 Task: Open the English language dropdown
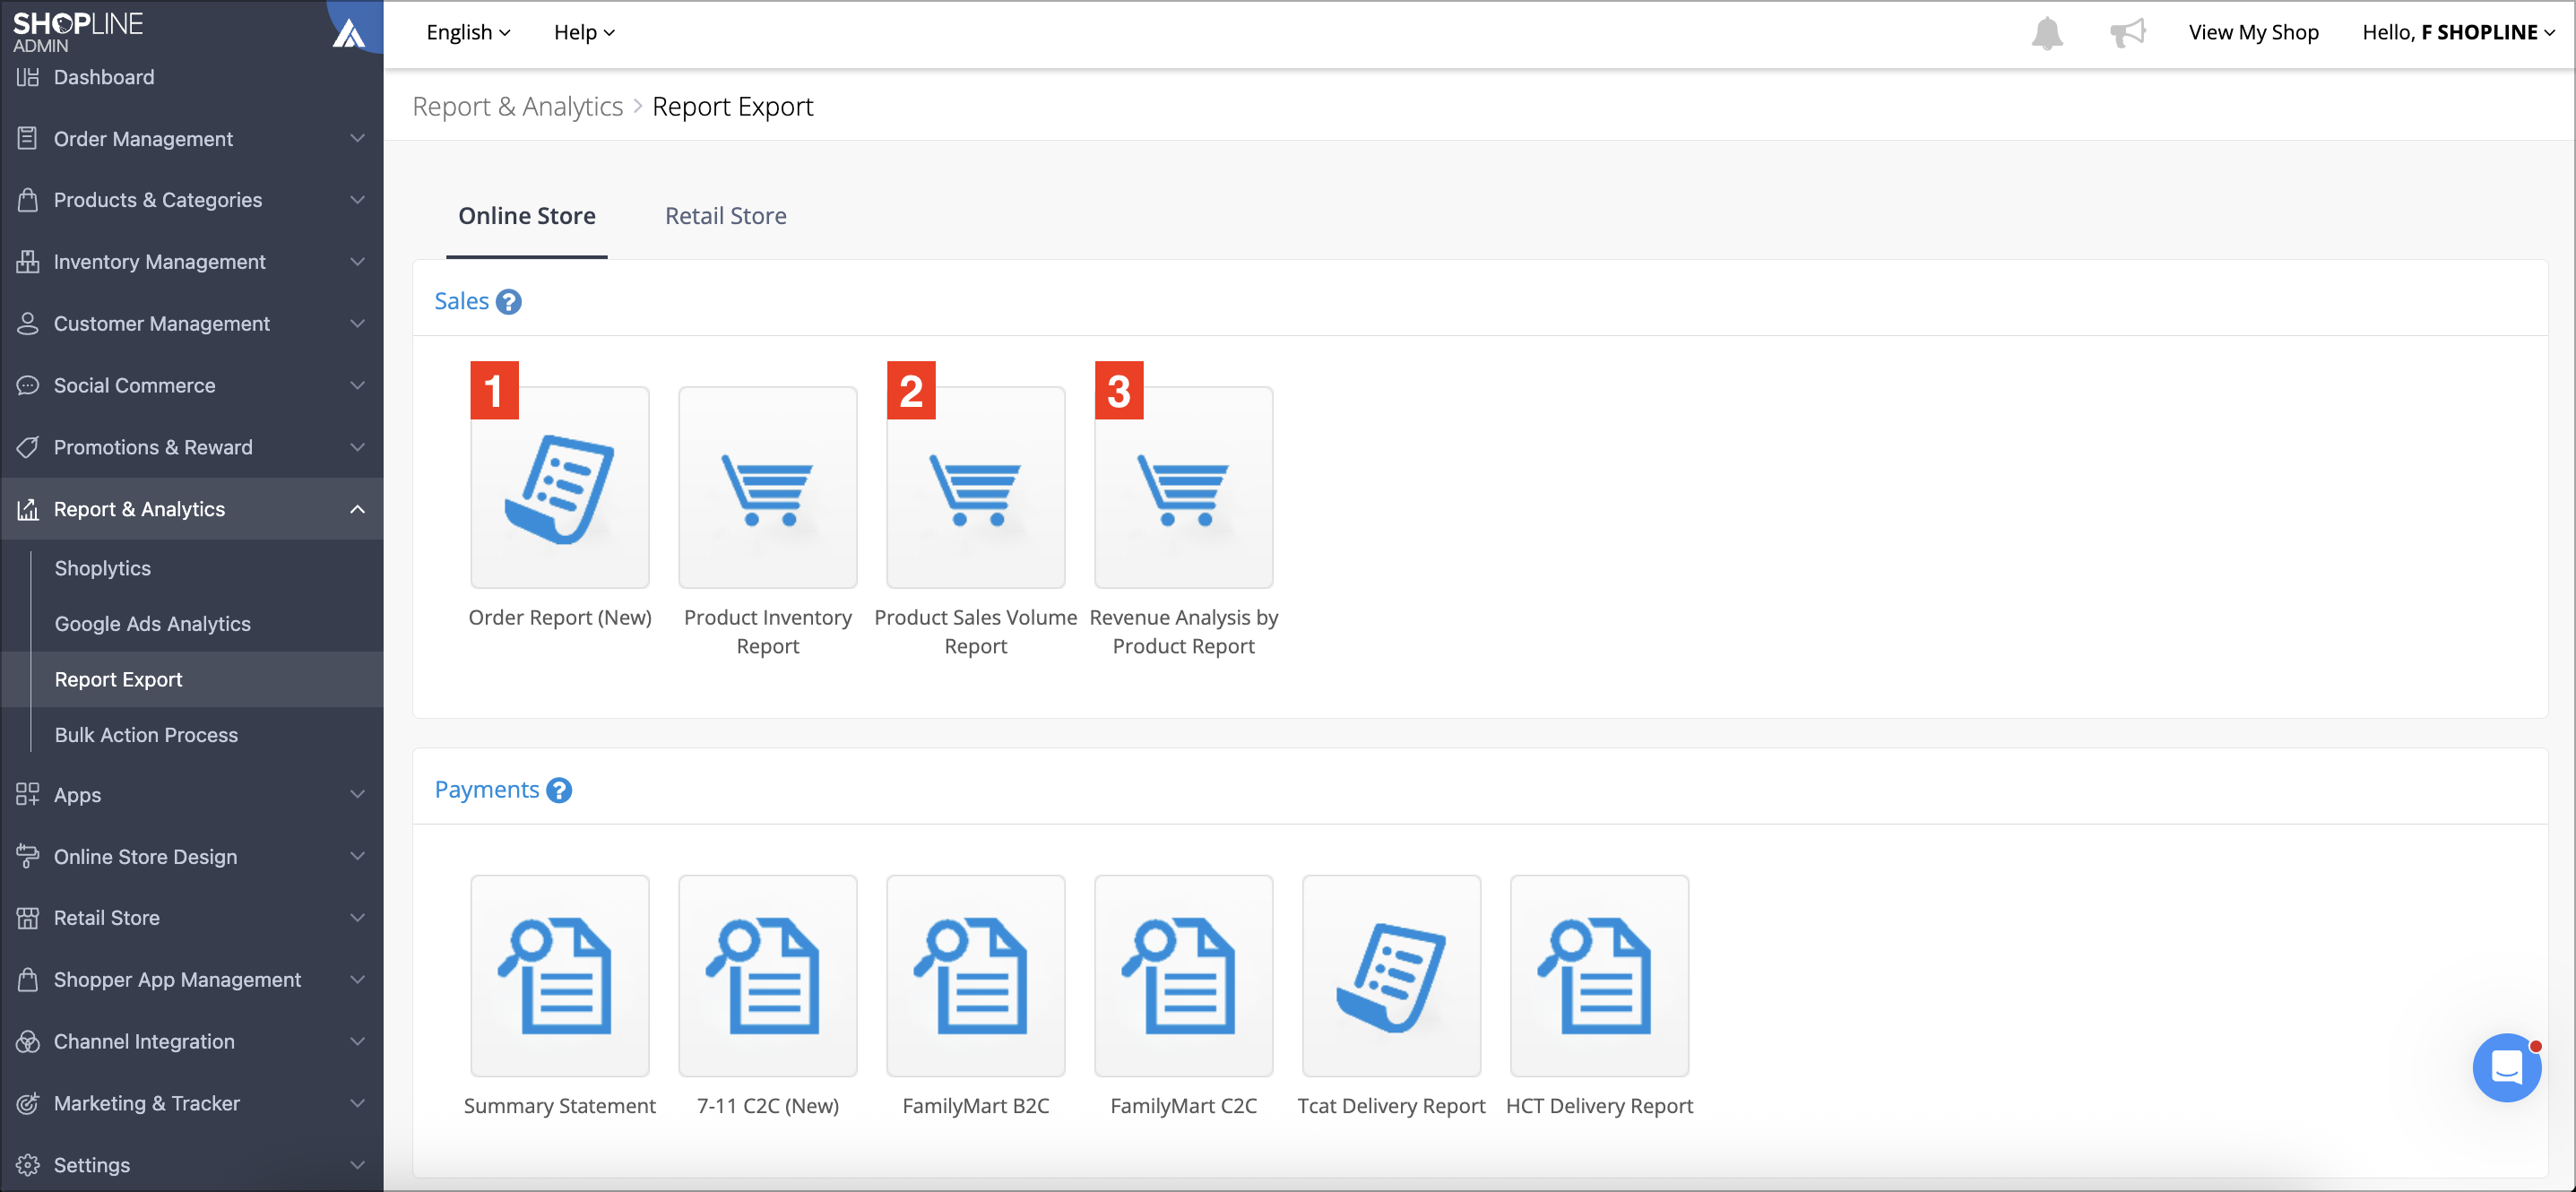[x=468, y=33]
